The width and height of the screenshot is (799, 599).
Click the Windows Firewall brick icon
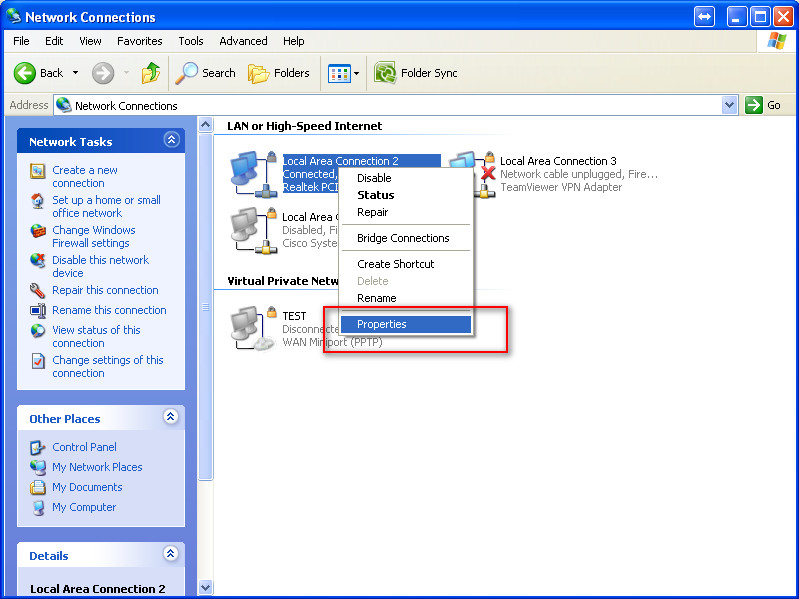(38, 231)
